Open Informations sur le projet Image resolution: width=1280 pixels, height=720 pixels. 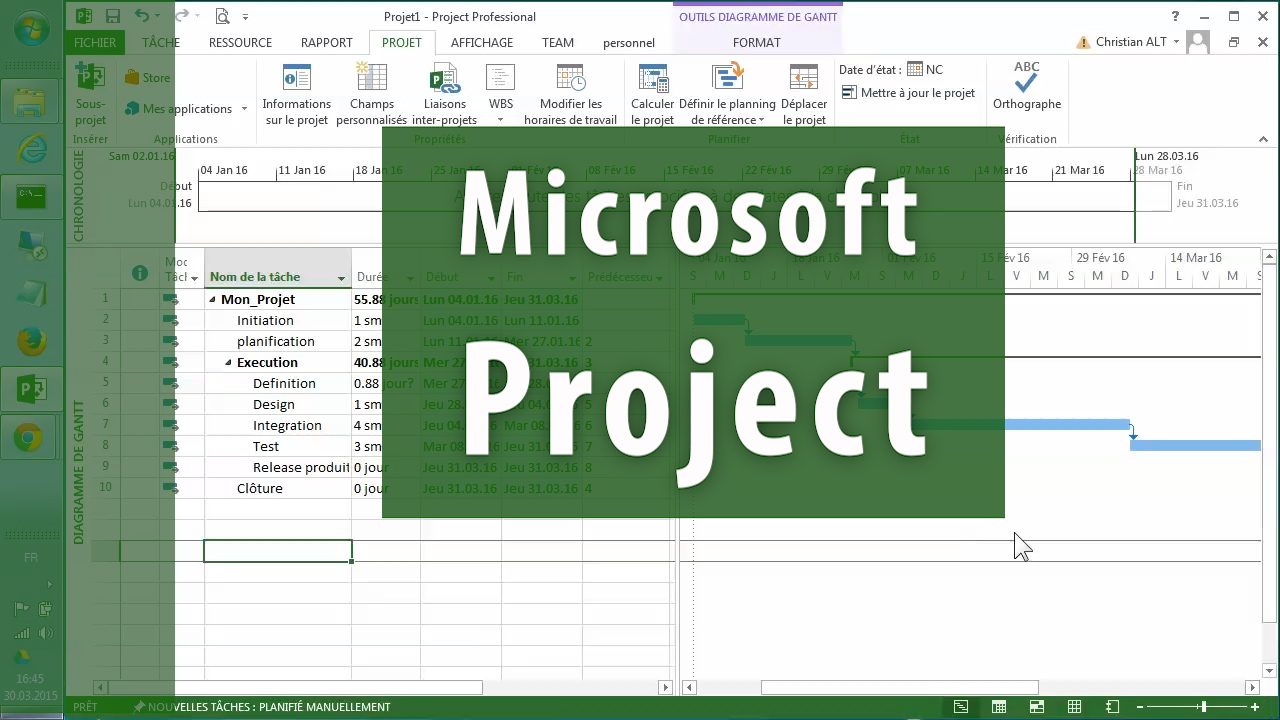(x=296, y=94)
